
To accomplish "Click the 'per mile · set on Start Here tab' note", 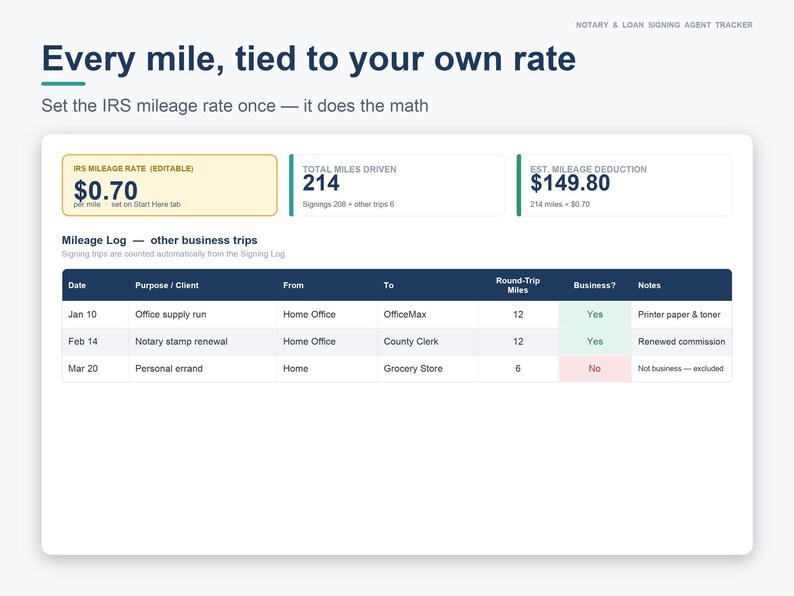I will (x=127, y=205).
